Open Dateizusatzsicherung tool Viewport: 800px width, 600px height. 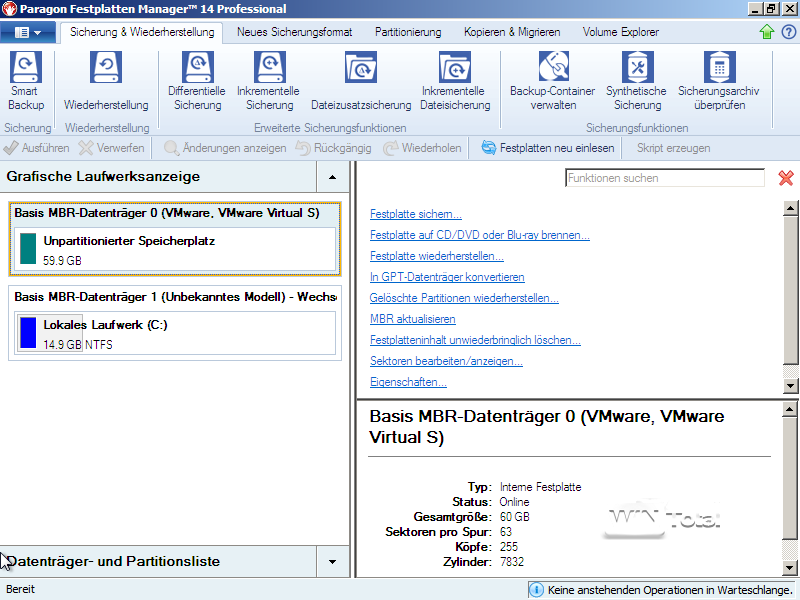pos(361,82)
